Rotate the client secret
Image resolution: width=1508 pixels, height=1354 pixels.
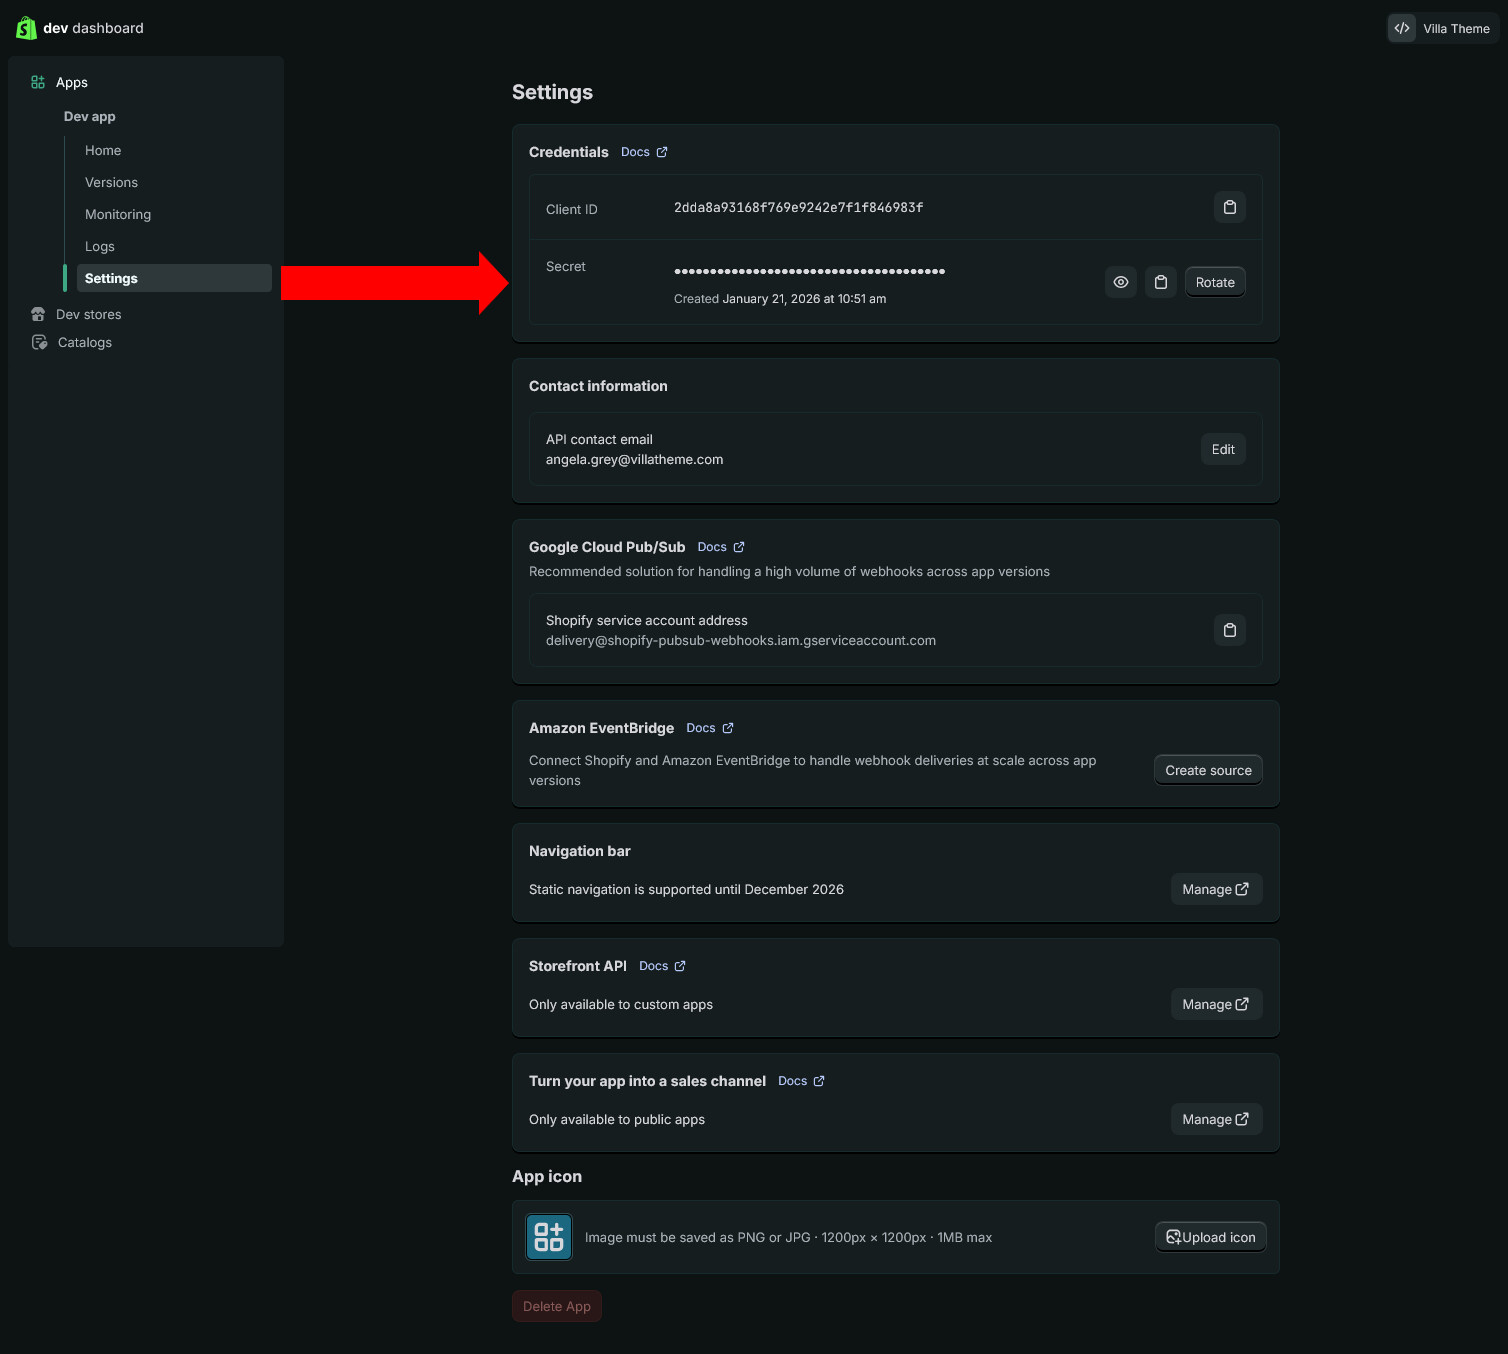1214,282
